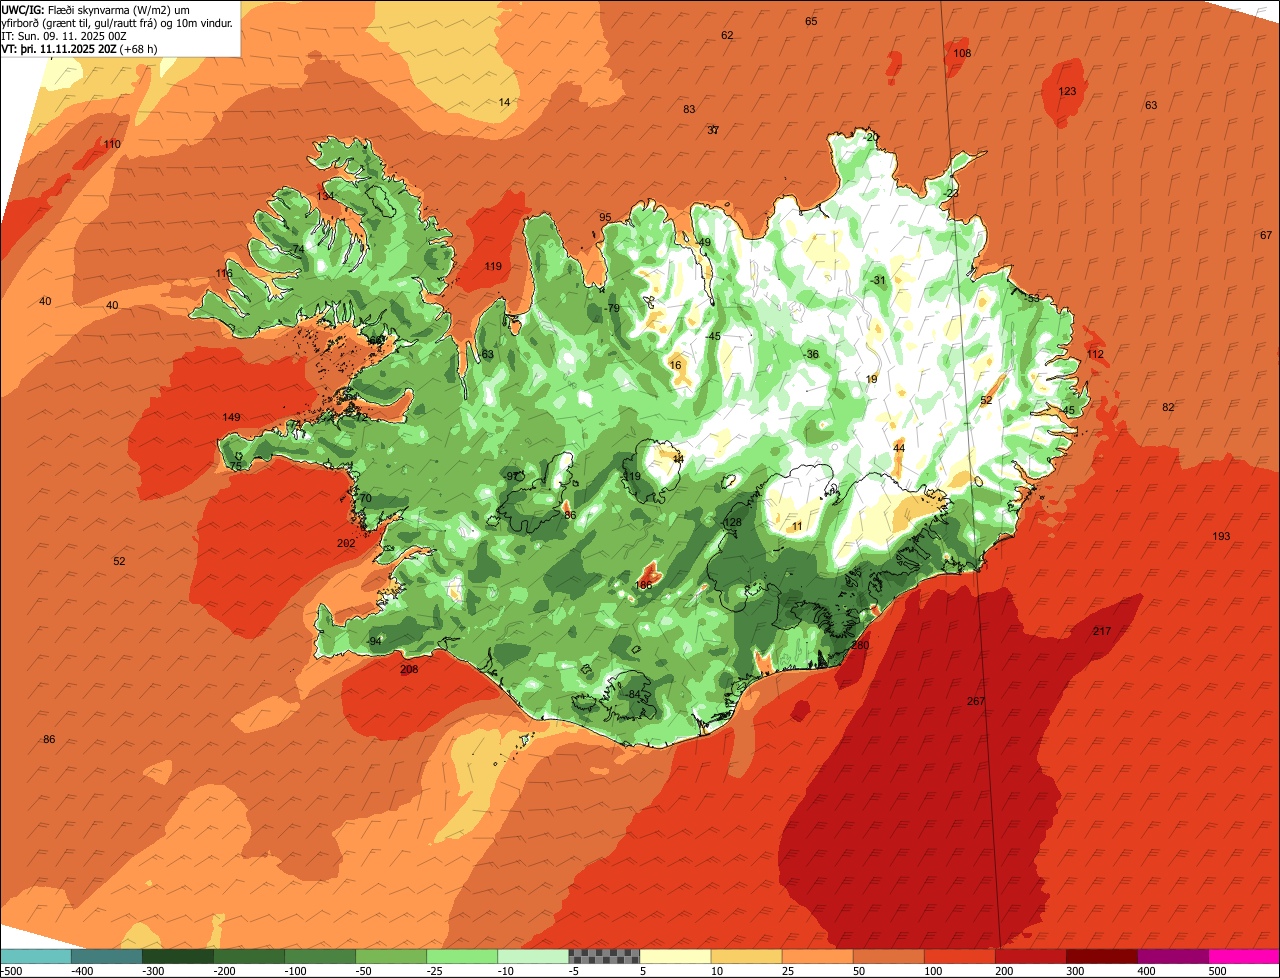Screen dimensions: 1280x978
Task: Click the map value -79 in north Iceland
Action: (612, 308)
